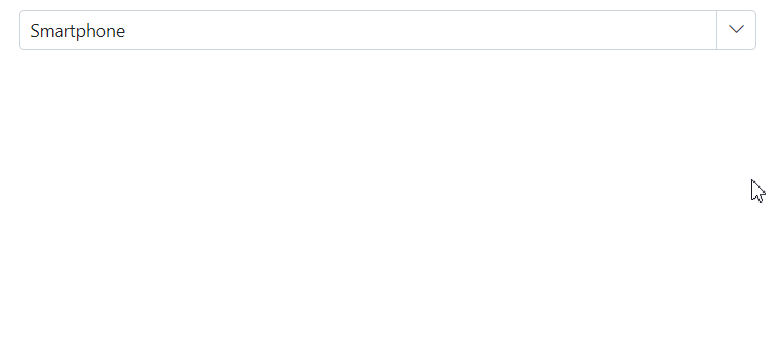
Task: Click the Smartphone combo box text field
Action: 368,30
